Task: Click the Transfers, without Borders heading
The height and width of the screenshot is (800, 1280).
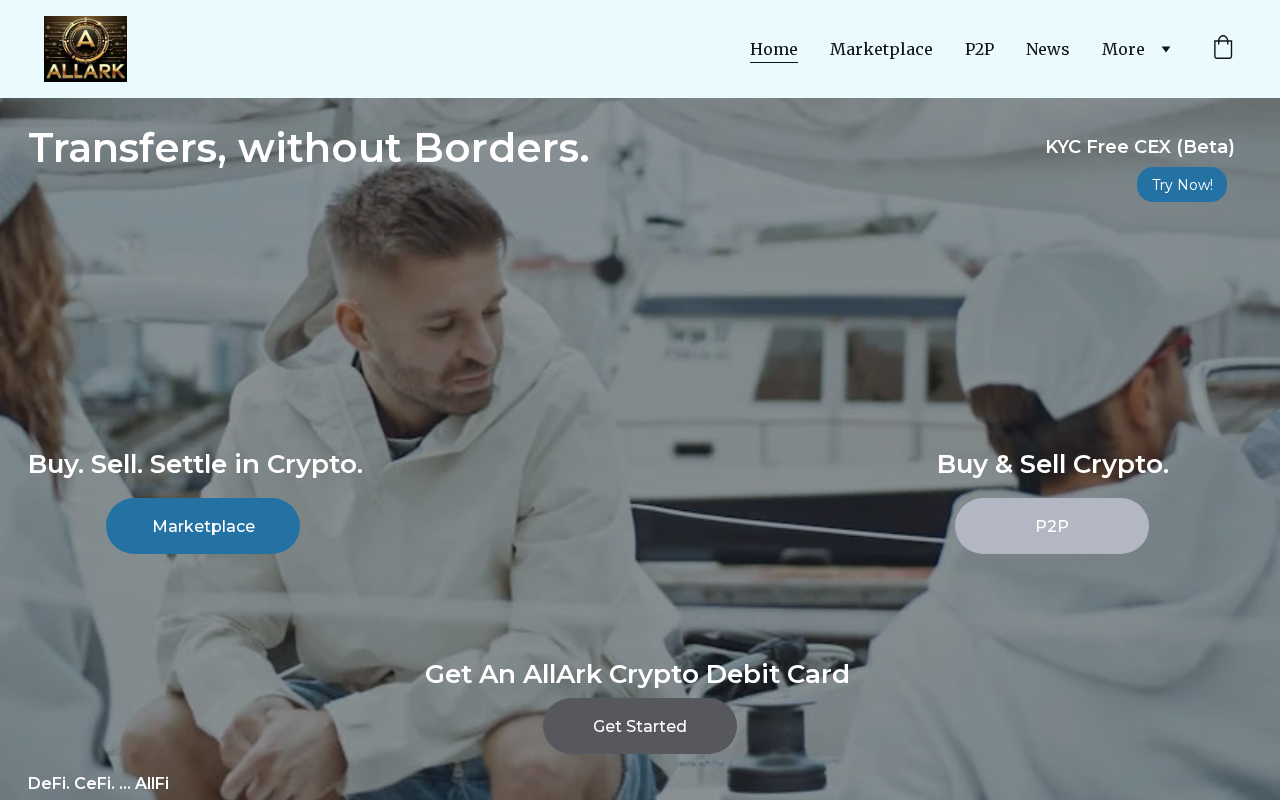Action: (309, 148)
